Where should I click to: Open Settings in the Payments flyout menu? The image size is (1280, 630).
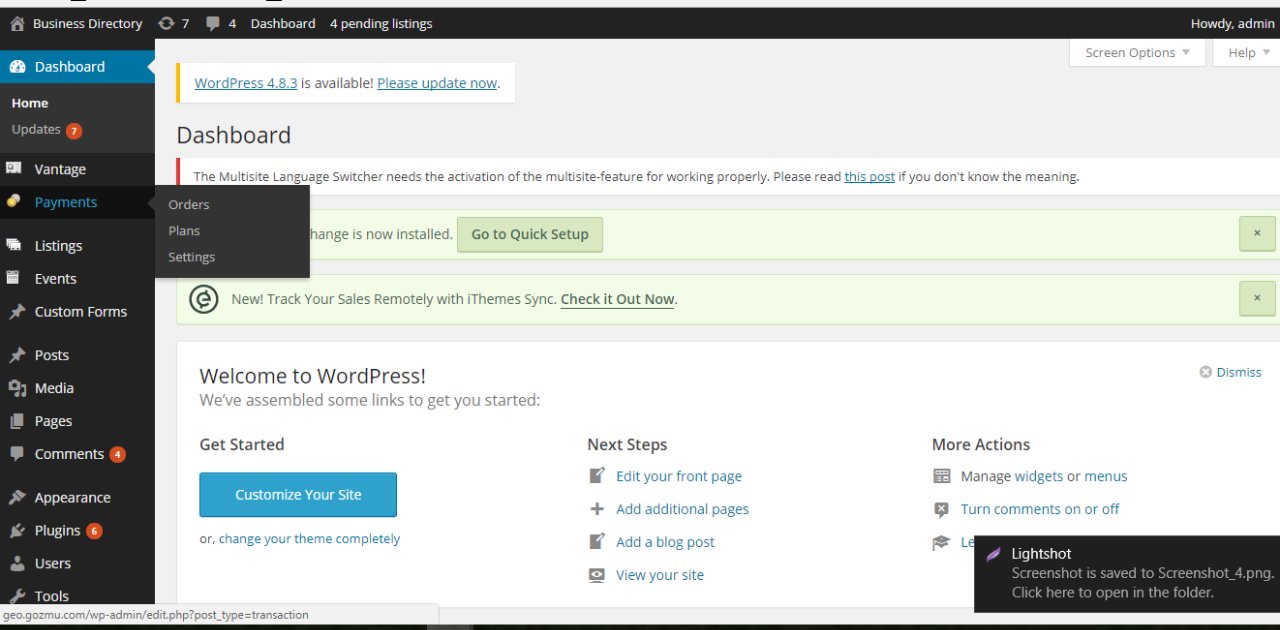pos(192,257)
